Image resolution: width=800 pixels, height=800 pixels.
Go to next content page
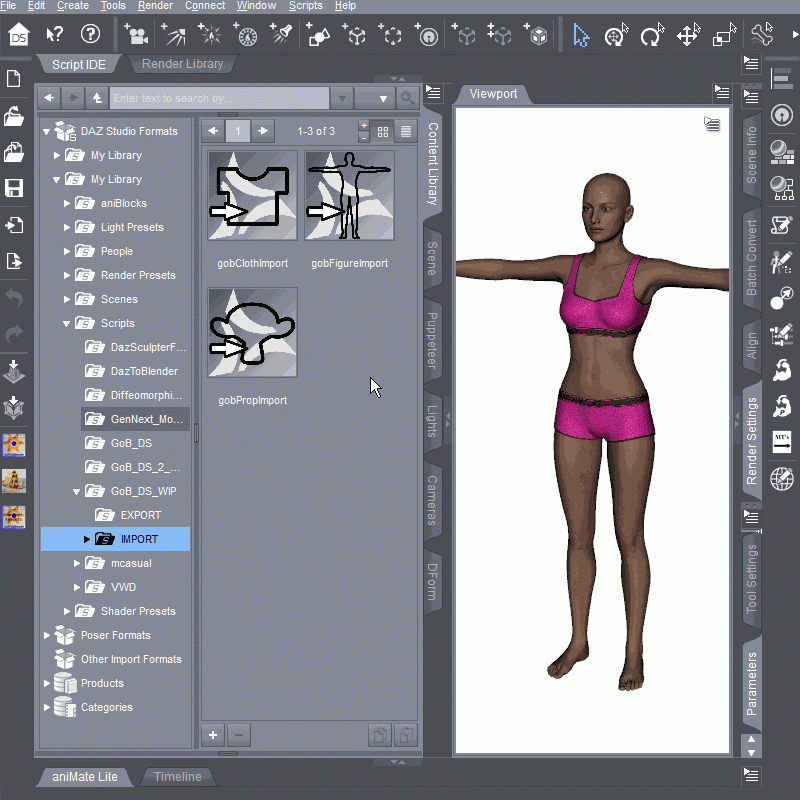pyautogui.click(x=263, y=131)
